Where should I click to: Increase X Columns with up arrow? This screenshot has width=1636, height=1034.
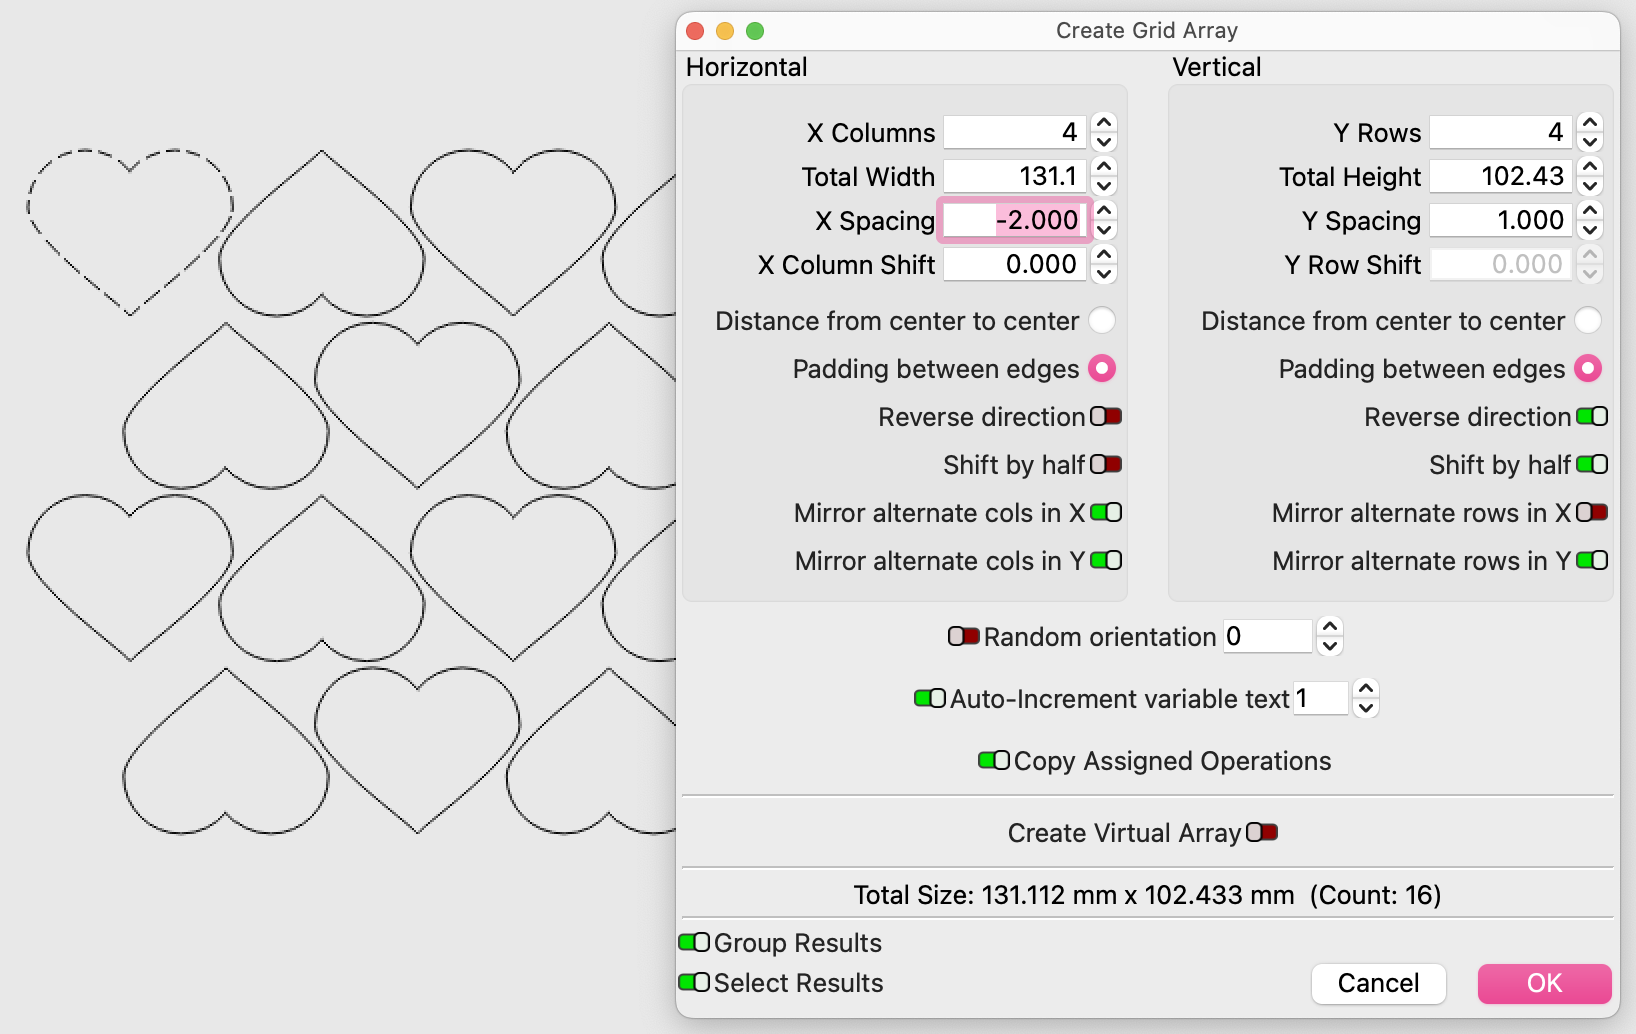(x=1104, y=123)
